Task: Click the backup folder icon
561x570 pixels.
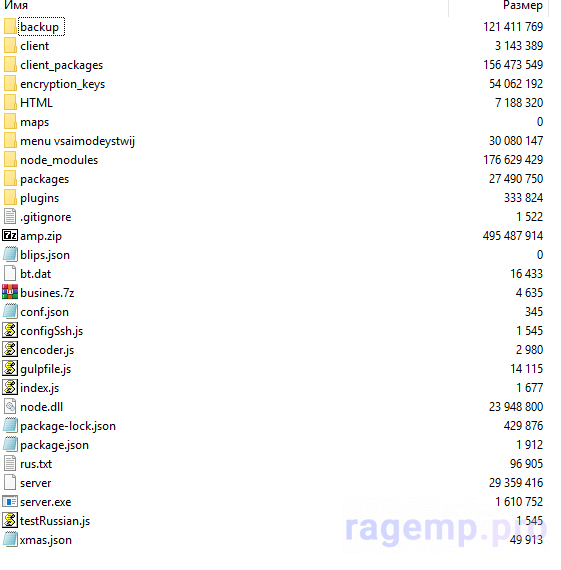Action: coord(10,27)
